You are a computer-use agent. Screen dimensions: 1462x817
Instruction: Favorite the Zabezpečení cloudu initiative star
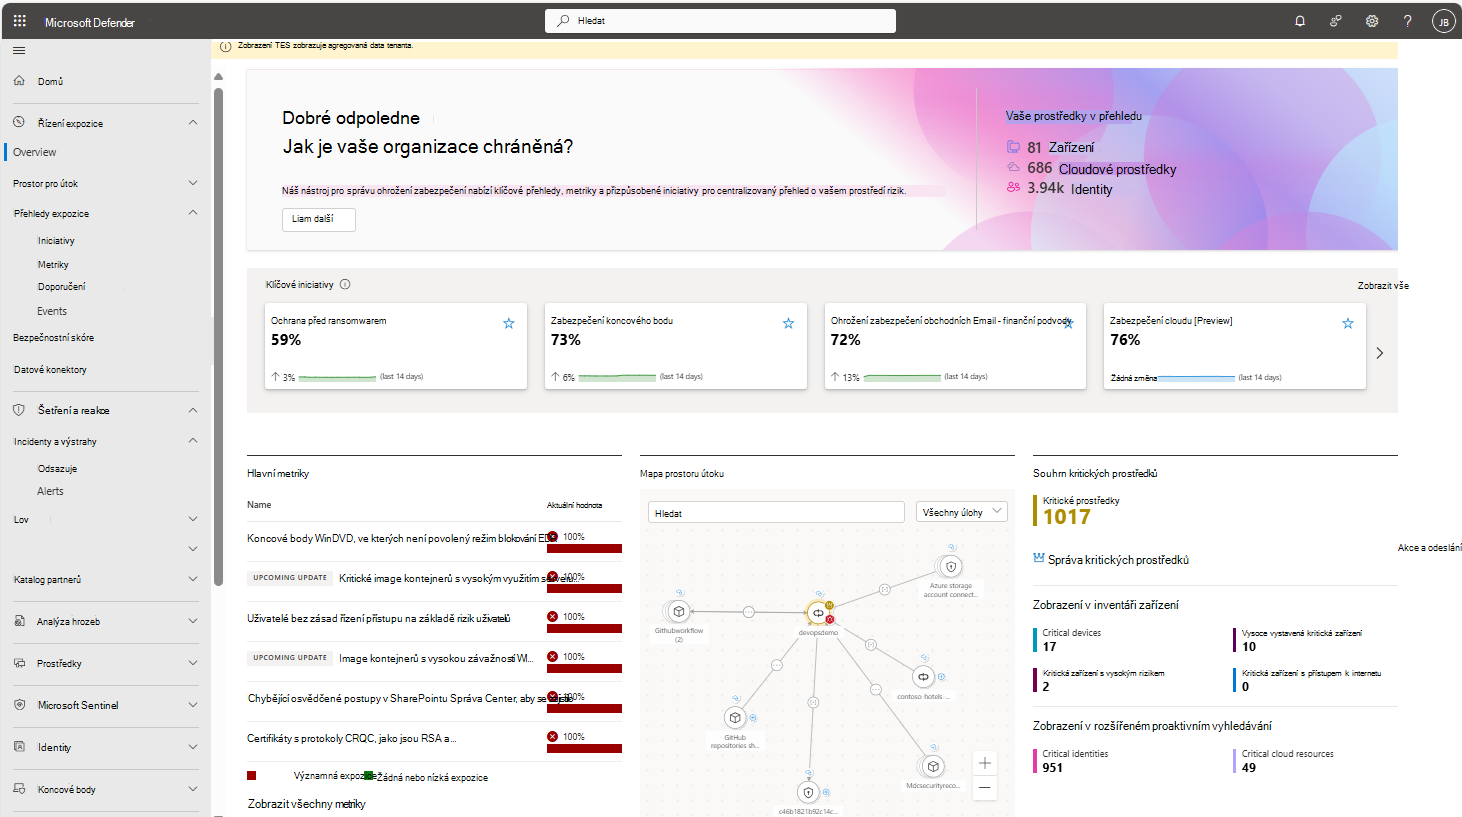1348,323
